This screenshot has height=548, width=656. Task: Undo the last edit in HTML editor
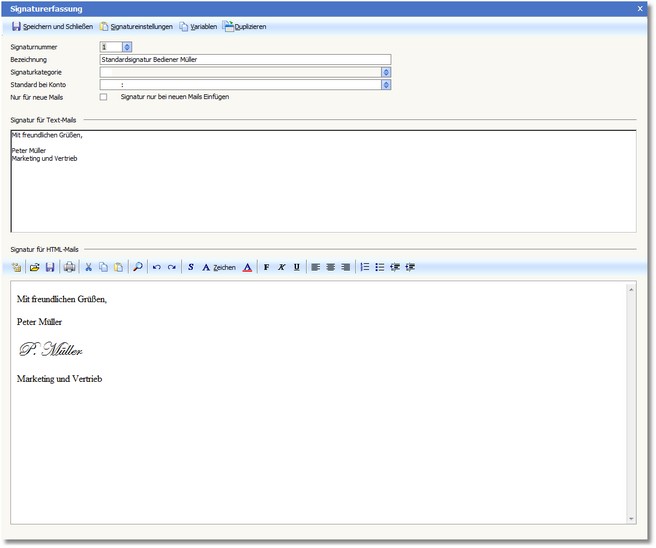pos(156,267)
